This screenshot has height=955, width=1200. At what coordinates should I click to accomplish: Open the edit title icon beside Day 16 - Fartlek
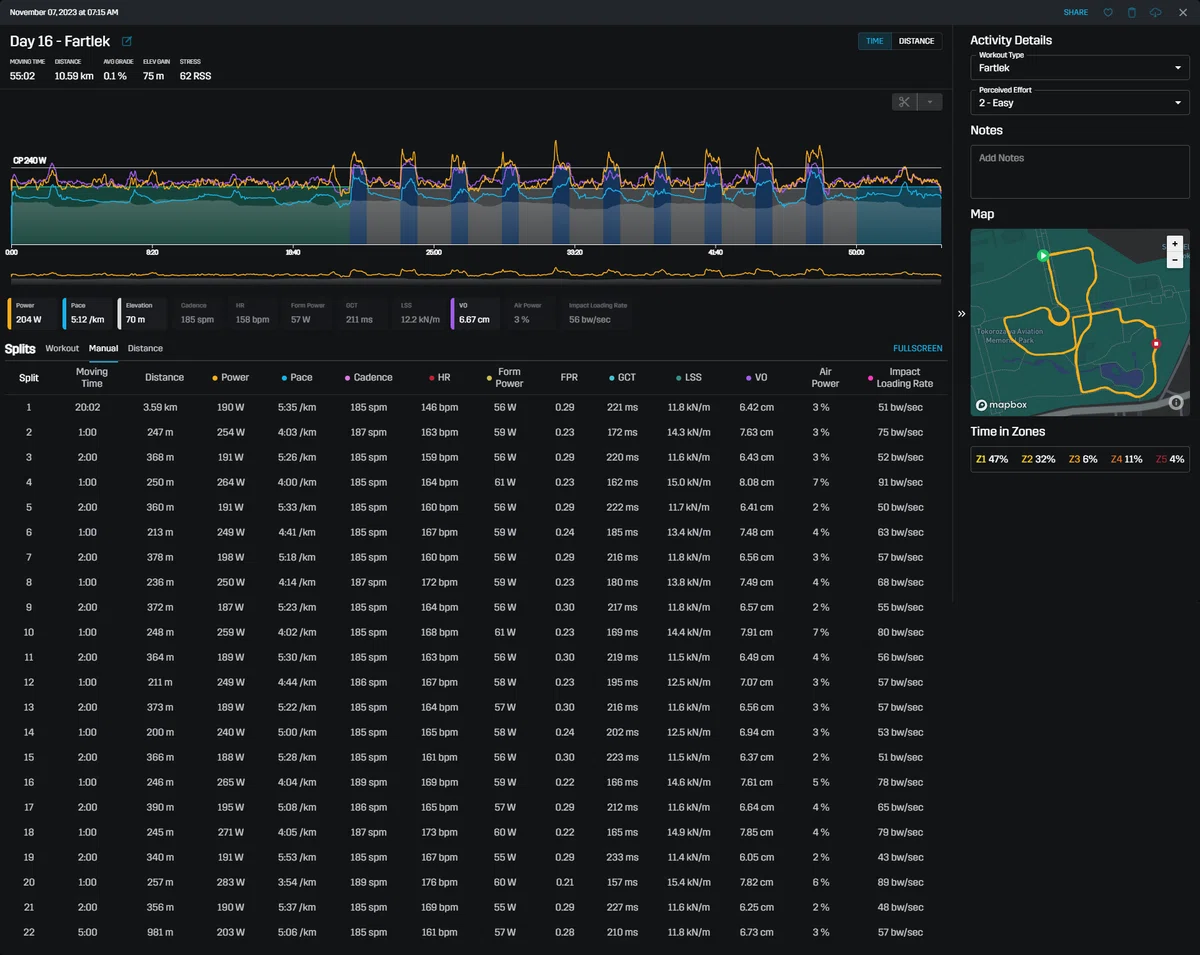(x=127, y=41)
